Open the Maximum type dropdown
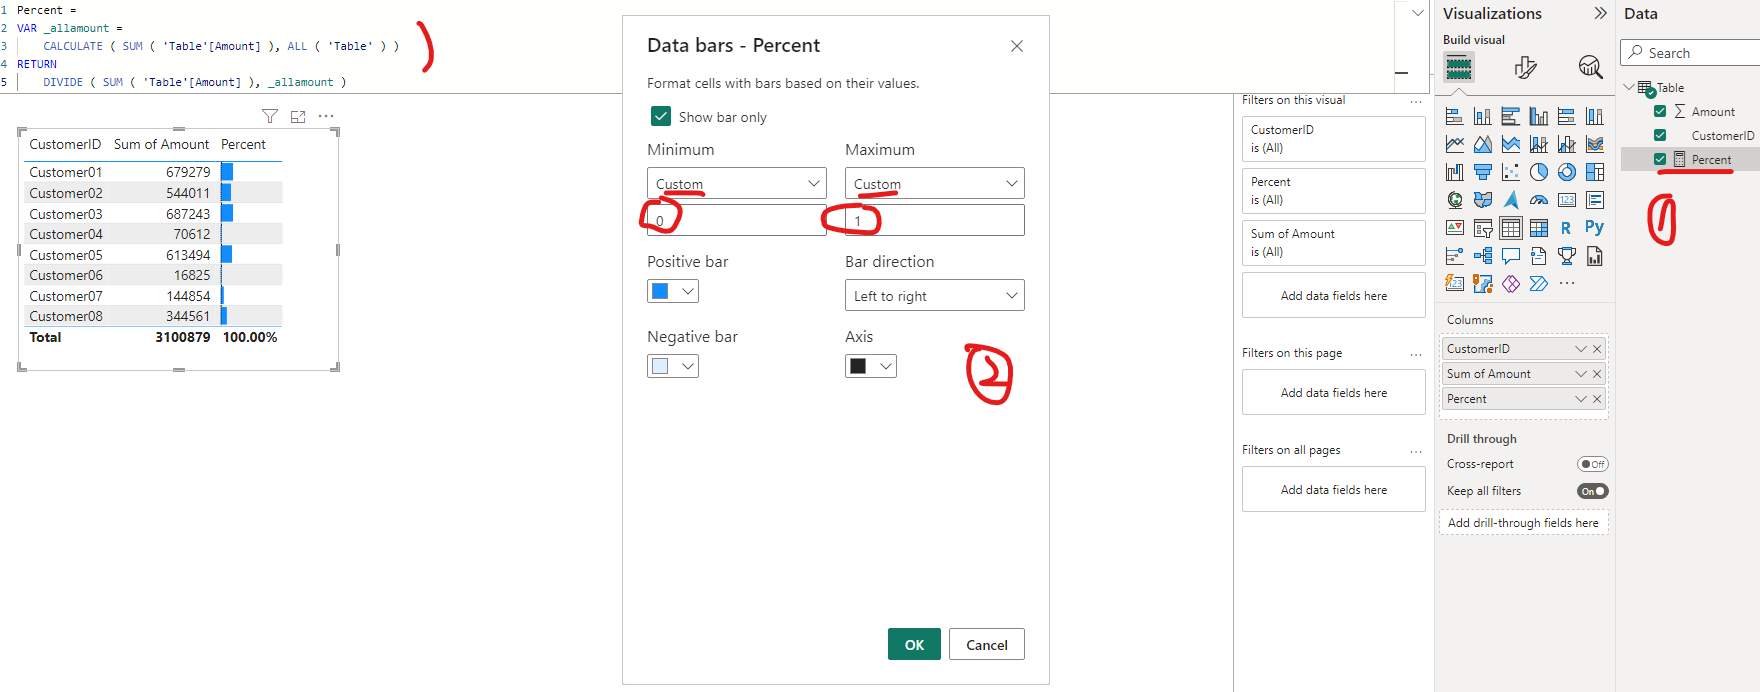This screenshot has width=1760, height=692. (935, 183)
